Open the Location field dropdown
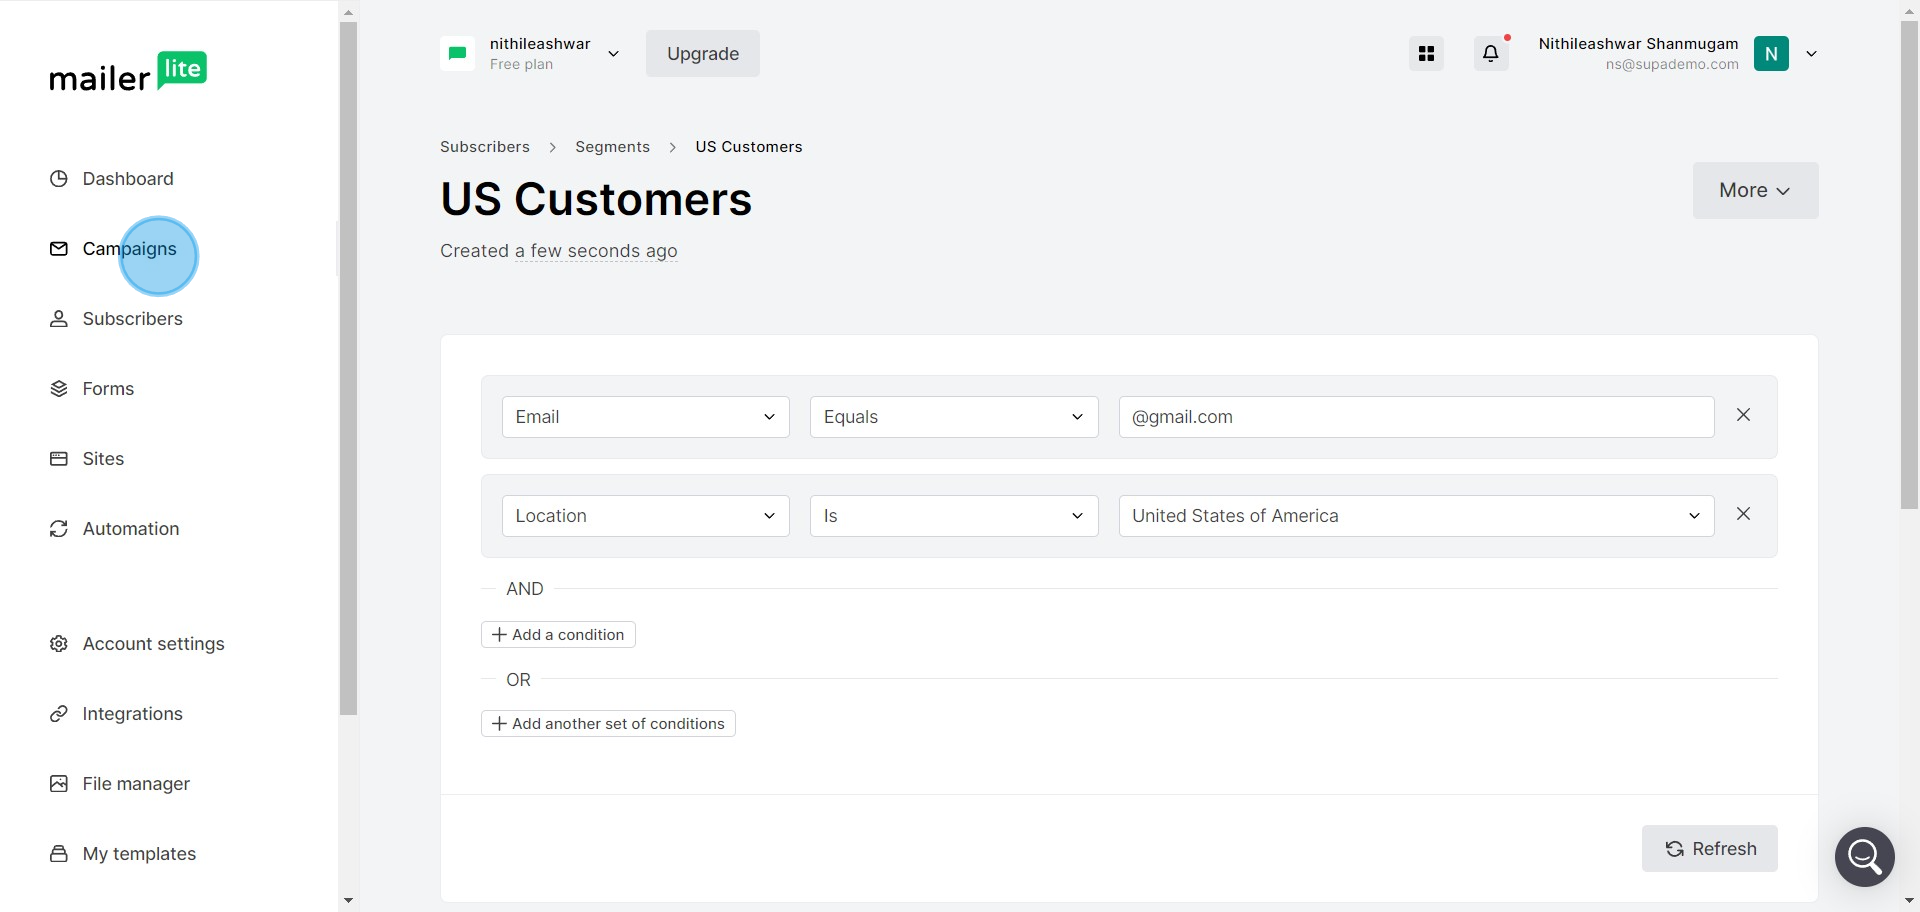Image resolution: width=1920 pixels, height=912 pixels. 646,516
